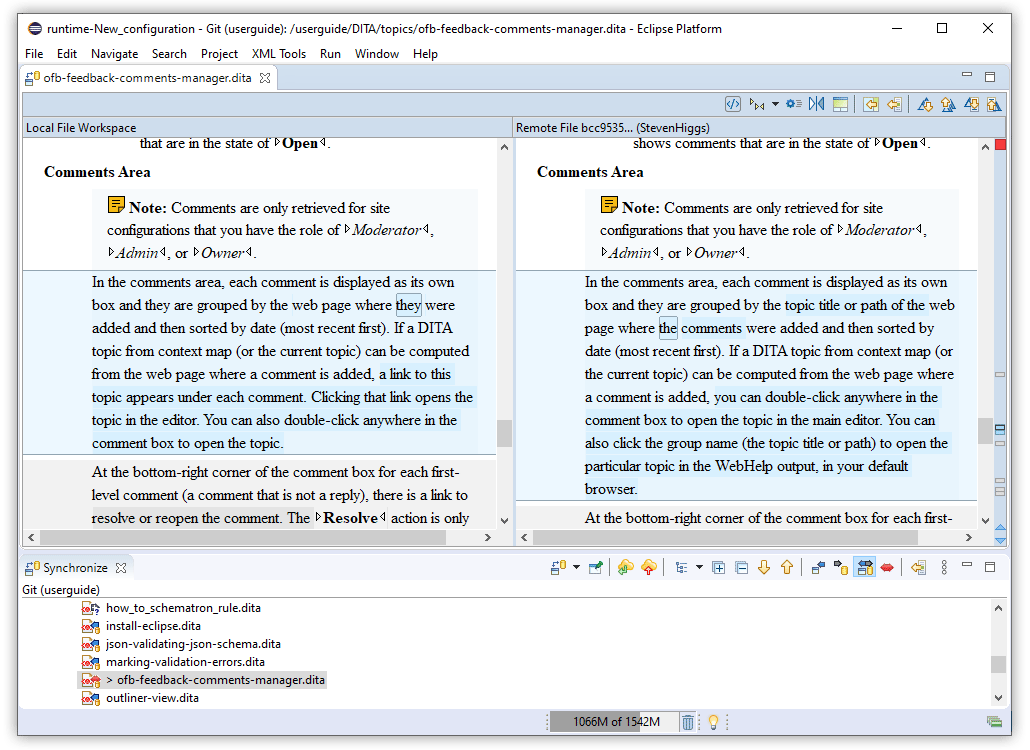The image size is (1030, 750).
Task: Open the File menu
Action: click(34, 54)
